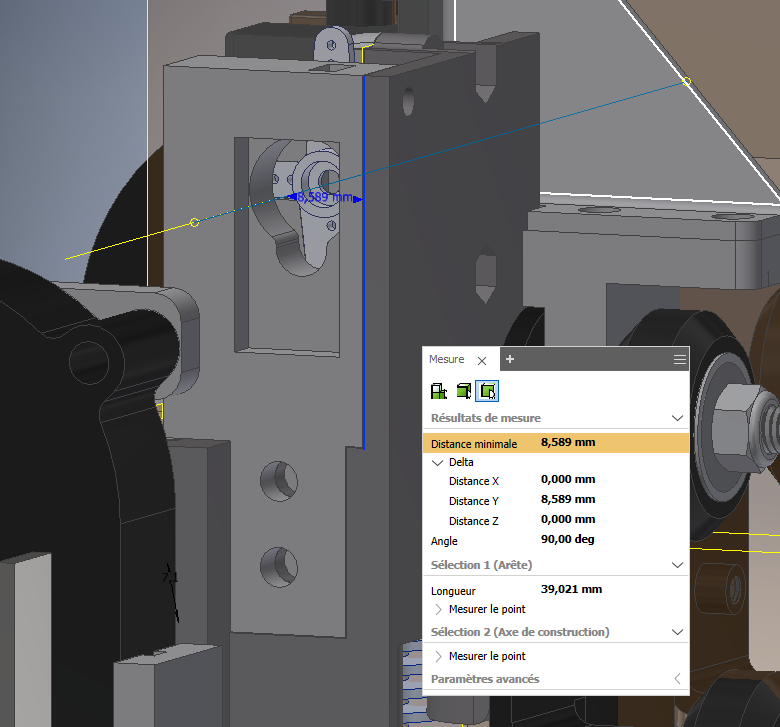Select the highlighted blue vertical edge
The image size is (780, 727).
[x=364, y=261]
